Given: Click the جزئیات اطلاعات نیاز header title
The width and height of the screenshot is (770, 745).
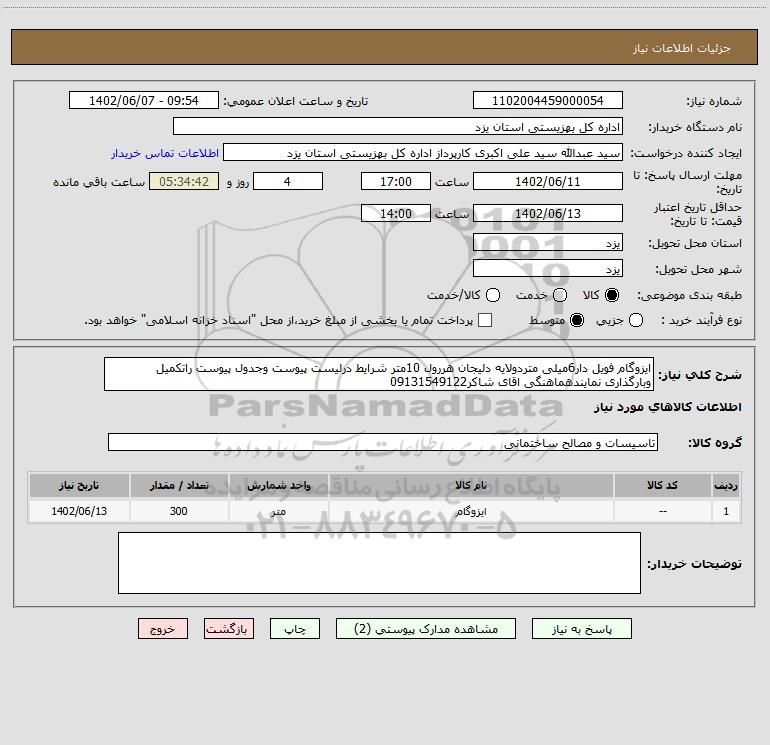Looking at the screenshot, I should (682, 48).
